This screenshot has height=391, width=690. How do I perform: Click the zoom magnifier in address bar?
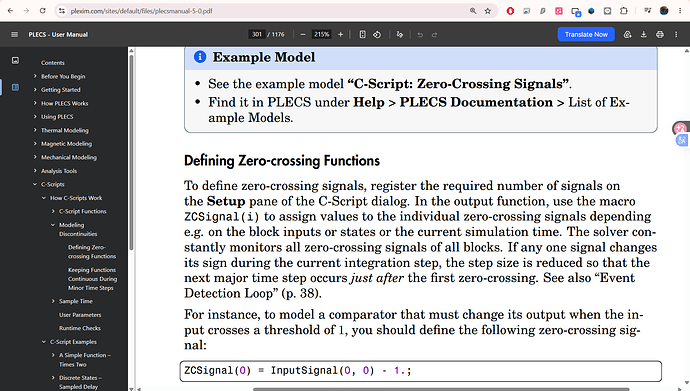pyautogui.click(x=473, y=11)
